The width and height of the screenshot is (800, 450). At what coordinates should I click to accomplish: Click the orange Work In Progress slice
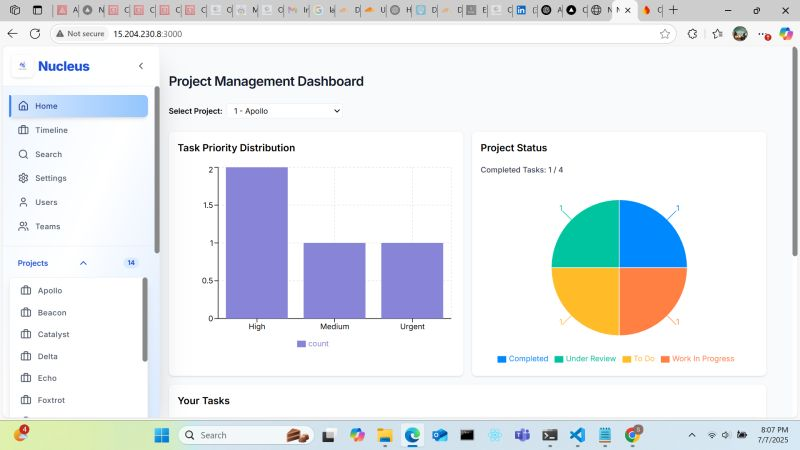coord(648,297)
